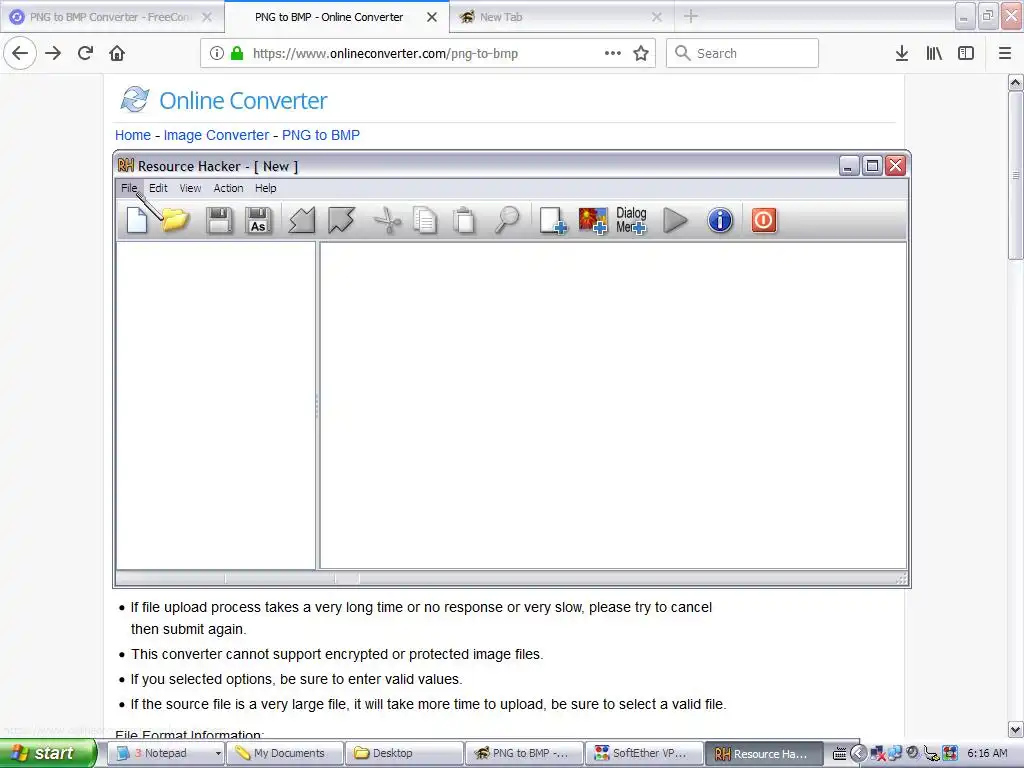Image resolution: width=1024 pixels, height=768 pixels.
Task: Click the Resource Hacker taskbar button
Action: 764,753
